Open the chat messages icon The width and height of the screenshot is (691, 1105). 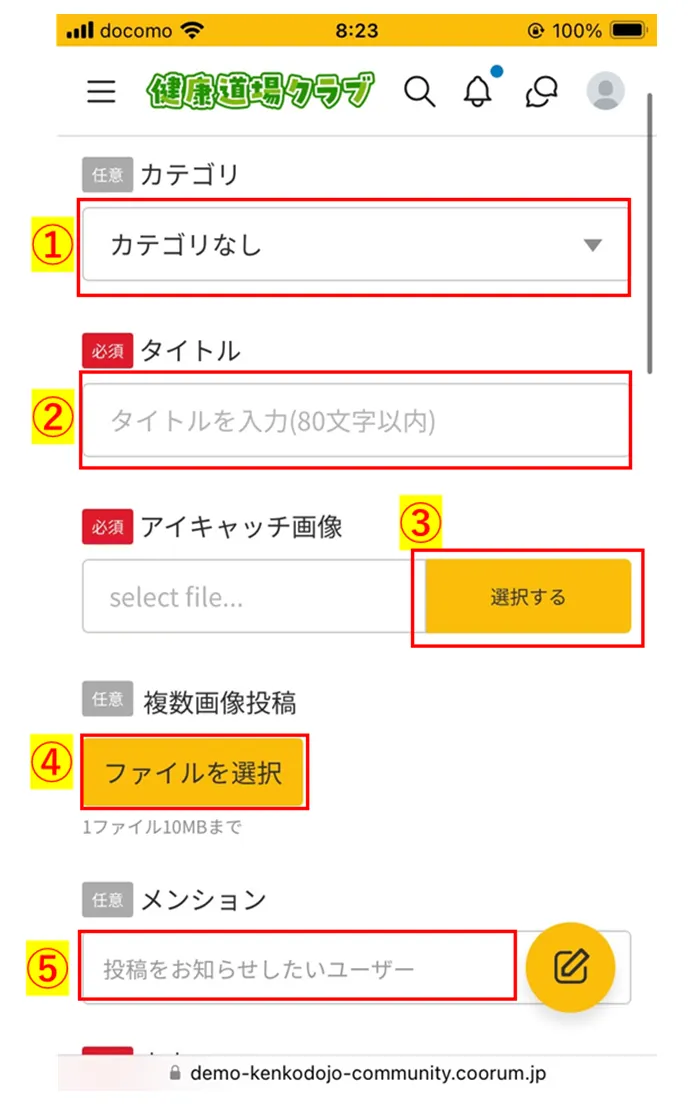pos(542,92)
